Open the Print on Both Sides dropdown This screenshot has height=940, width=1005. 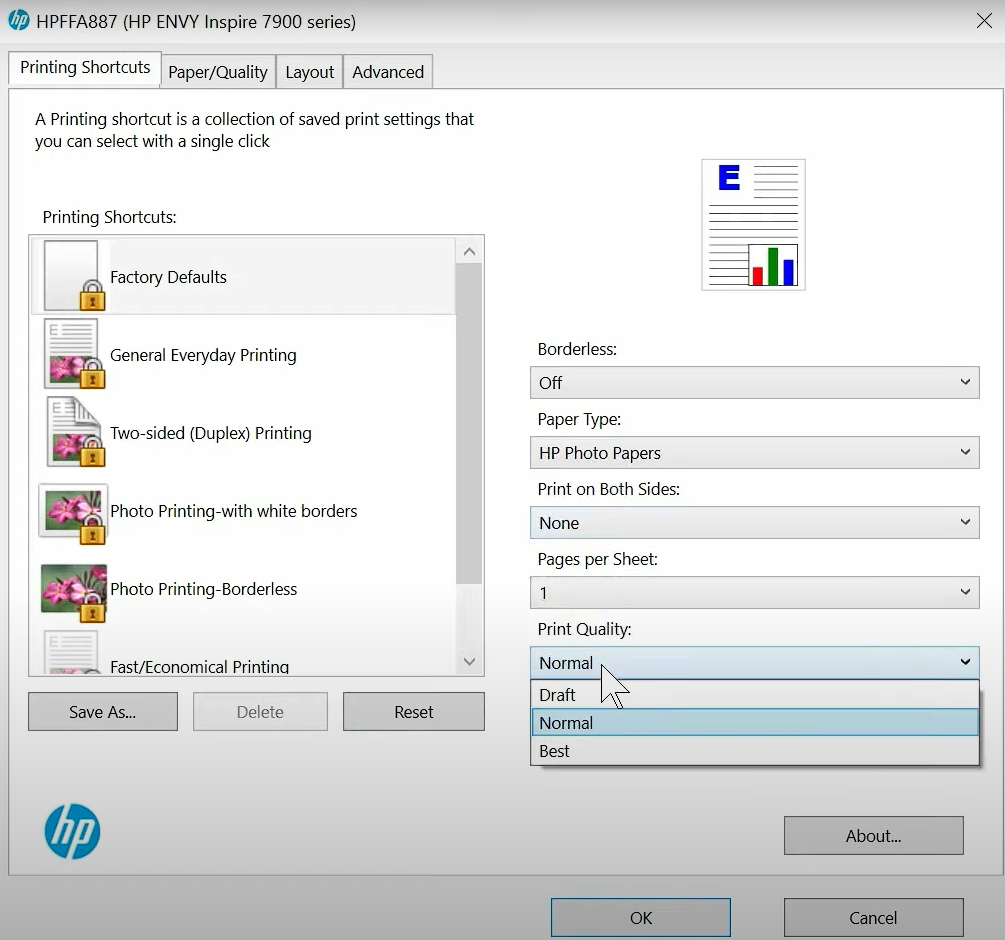754,522
